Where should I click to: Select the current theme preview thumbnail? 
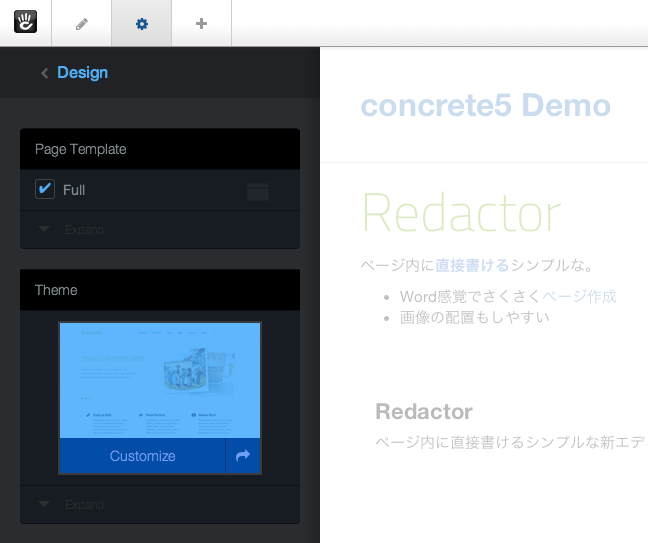pyautogui.click(x=160, y=380)
